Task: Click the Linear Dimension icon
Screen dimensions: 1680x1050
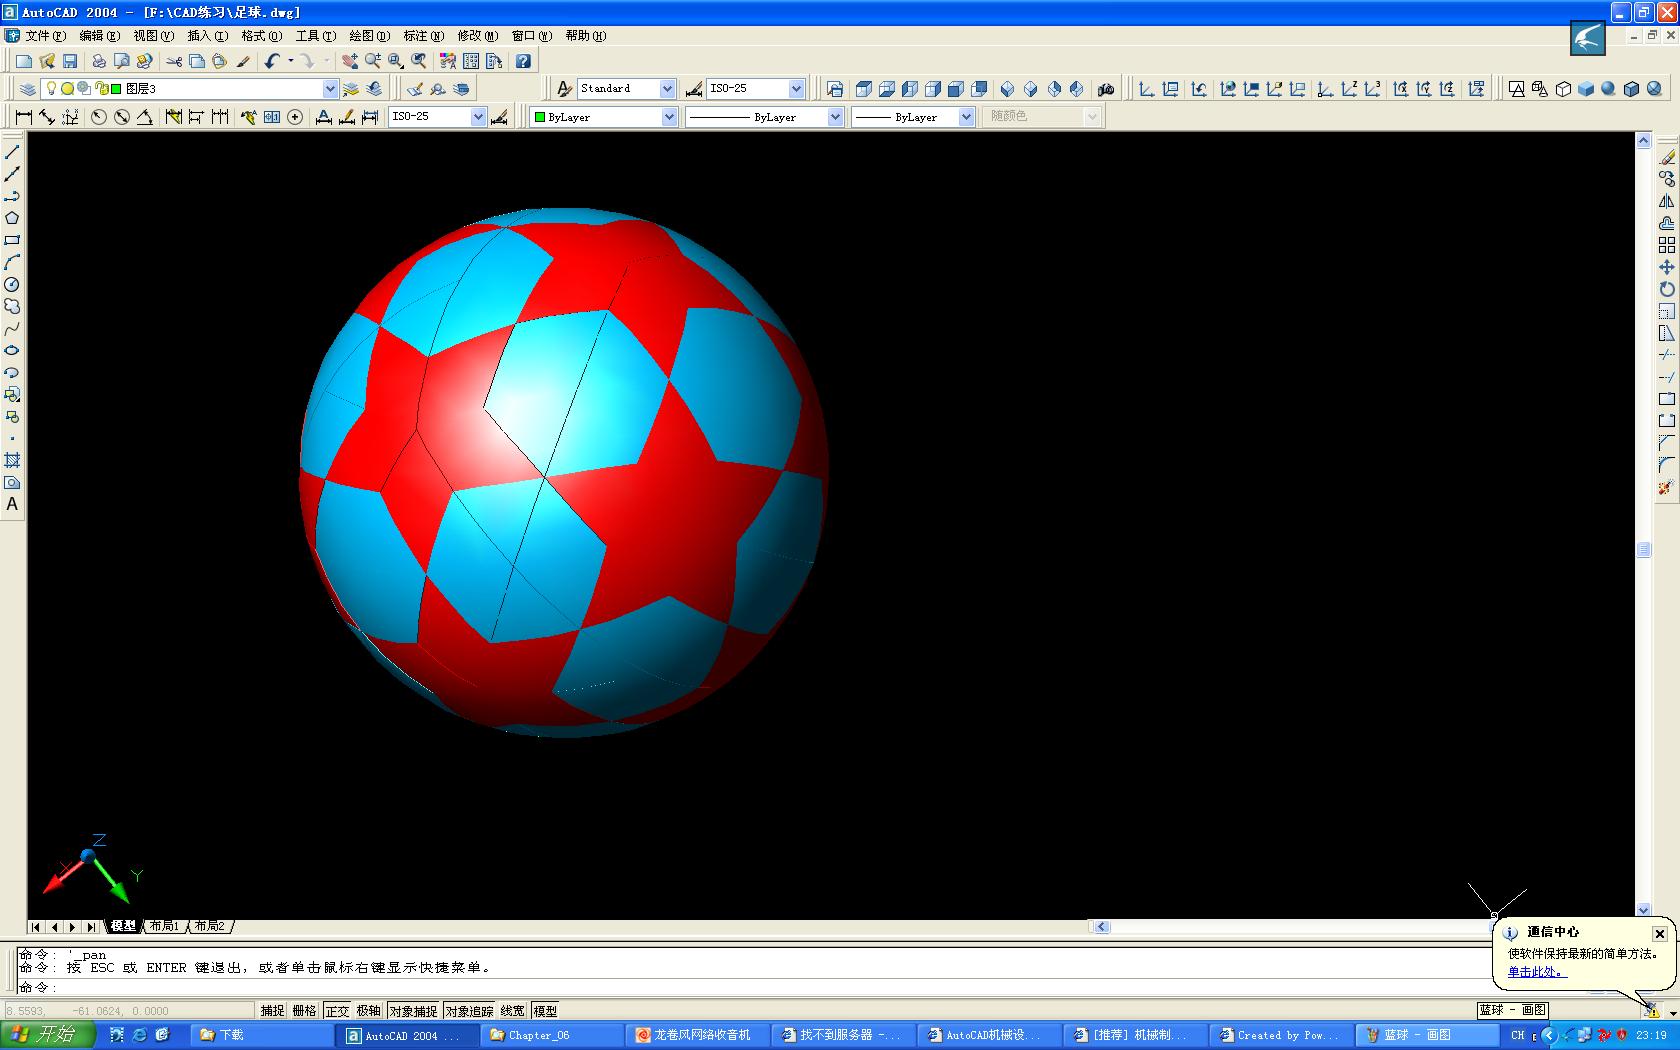Action: 24,117
